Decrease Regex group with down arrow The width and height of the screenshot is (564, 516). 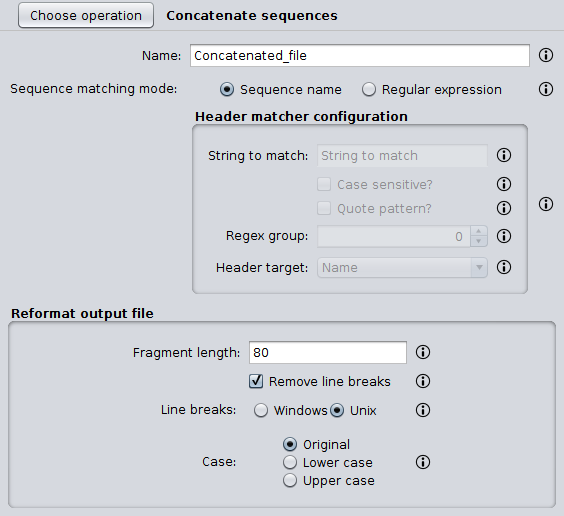tap(478, 241)
